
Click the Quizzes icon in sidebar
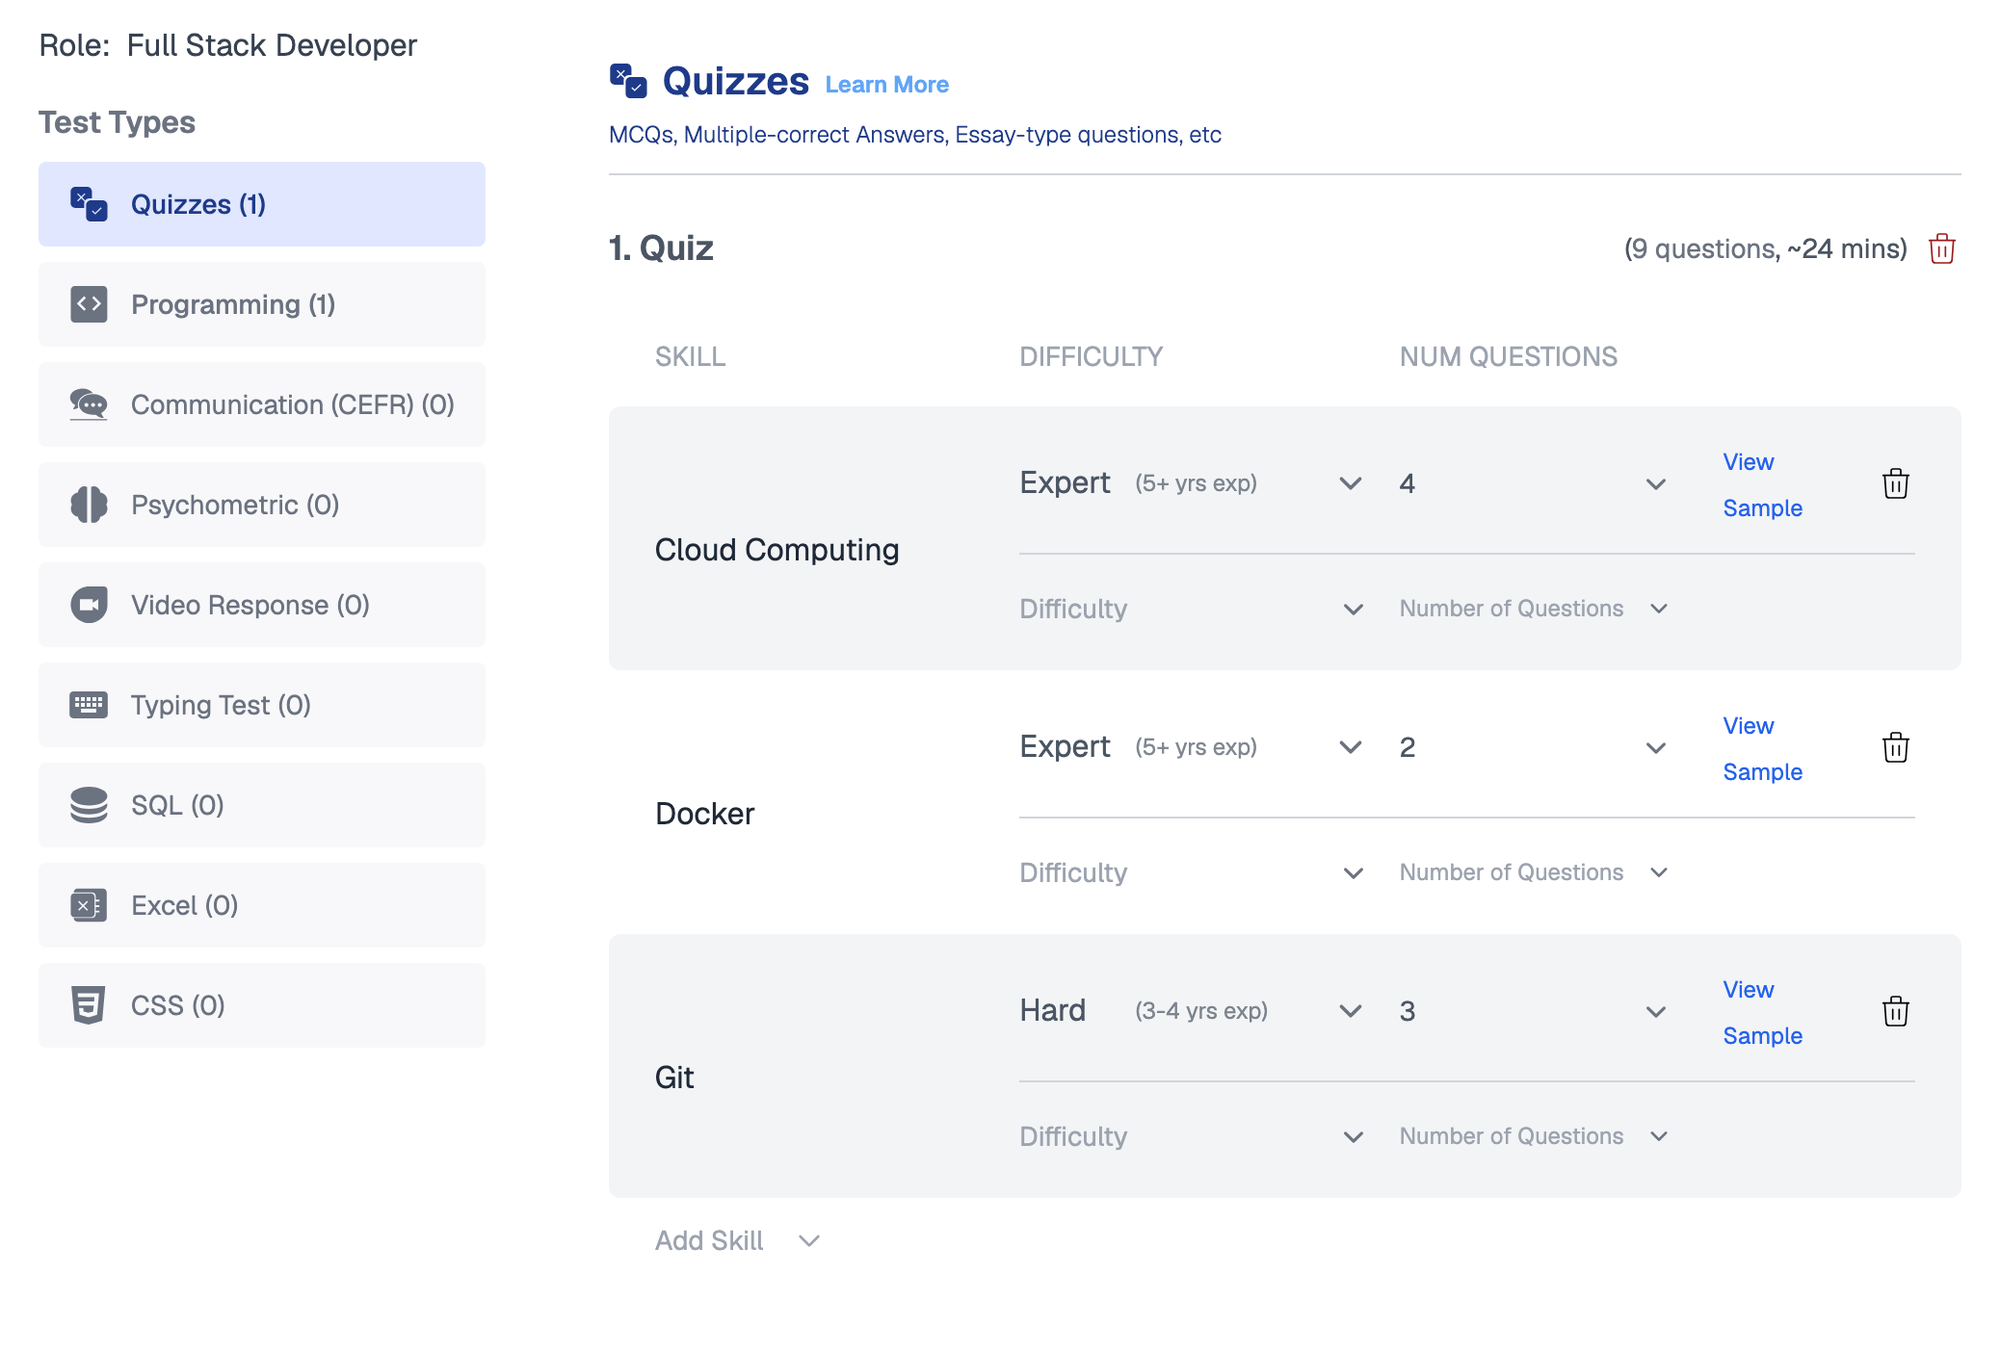point(89,204)
